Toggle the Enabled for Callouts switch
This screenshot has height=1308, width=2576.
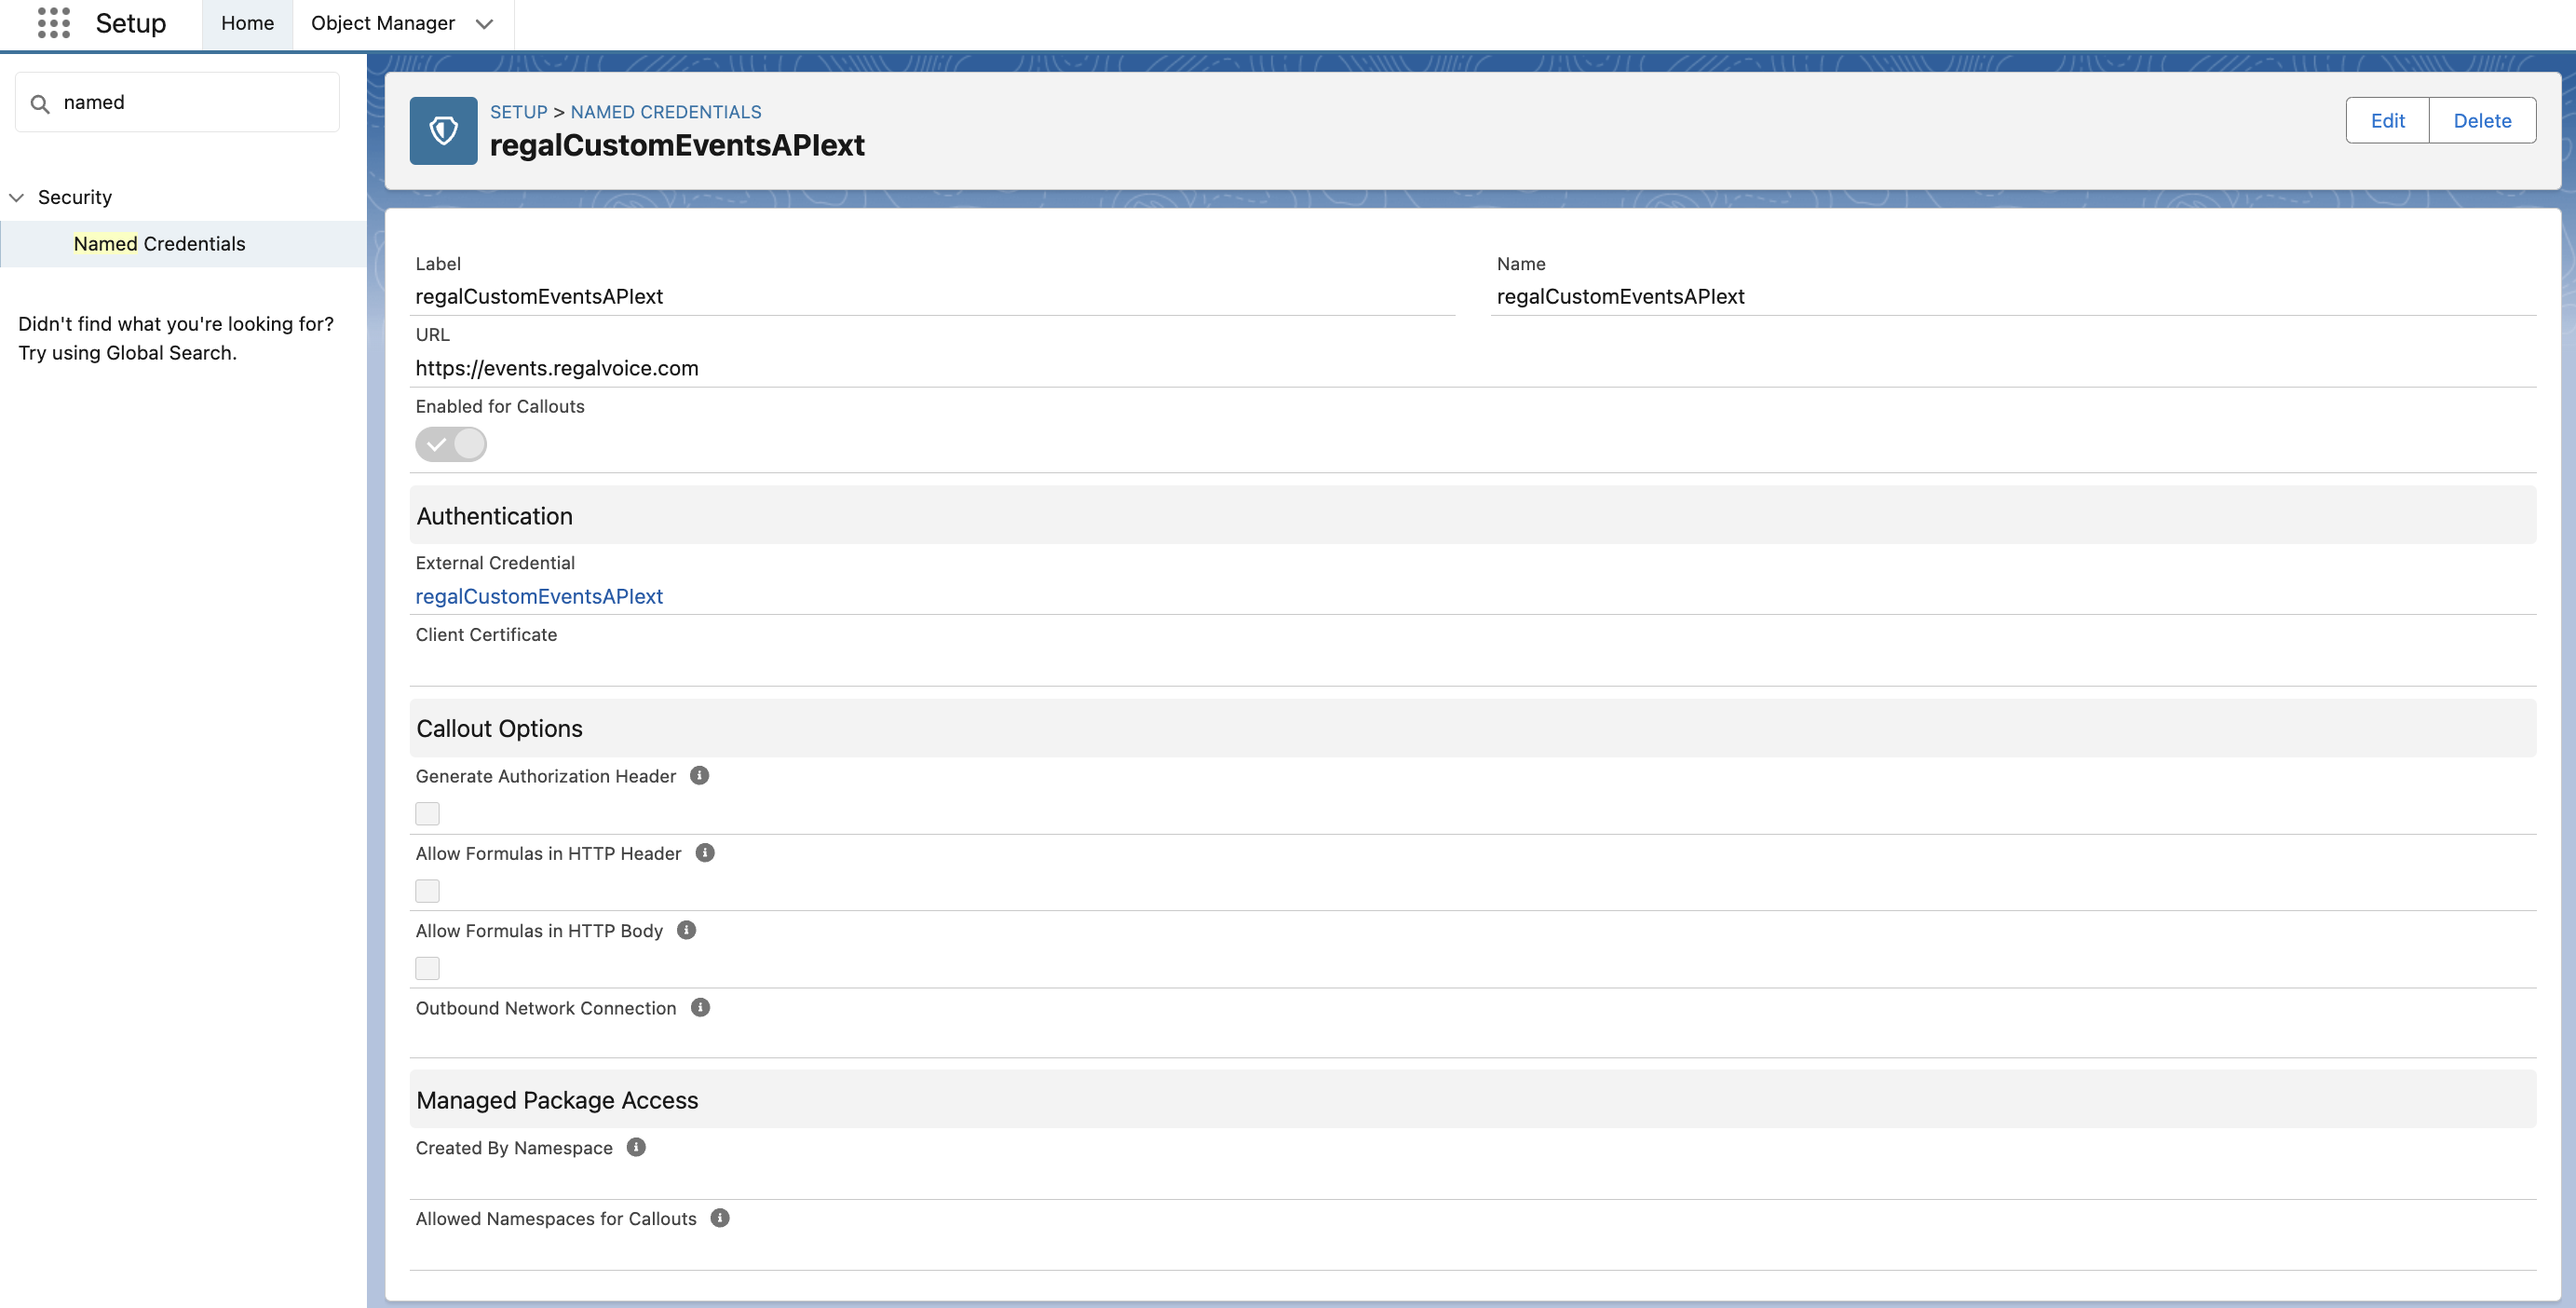(x=451, y=444)
